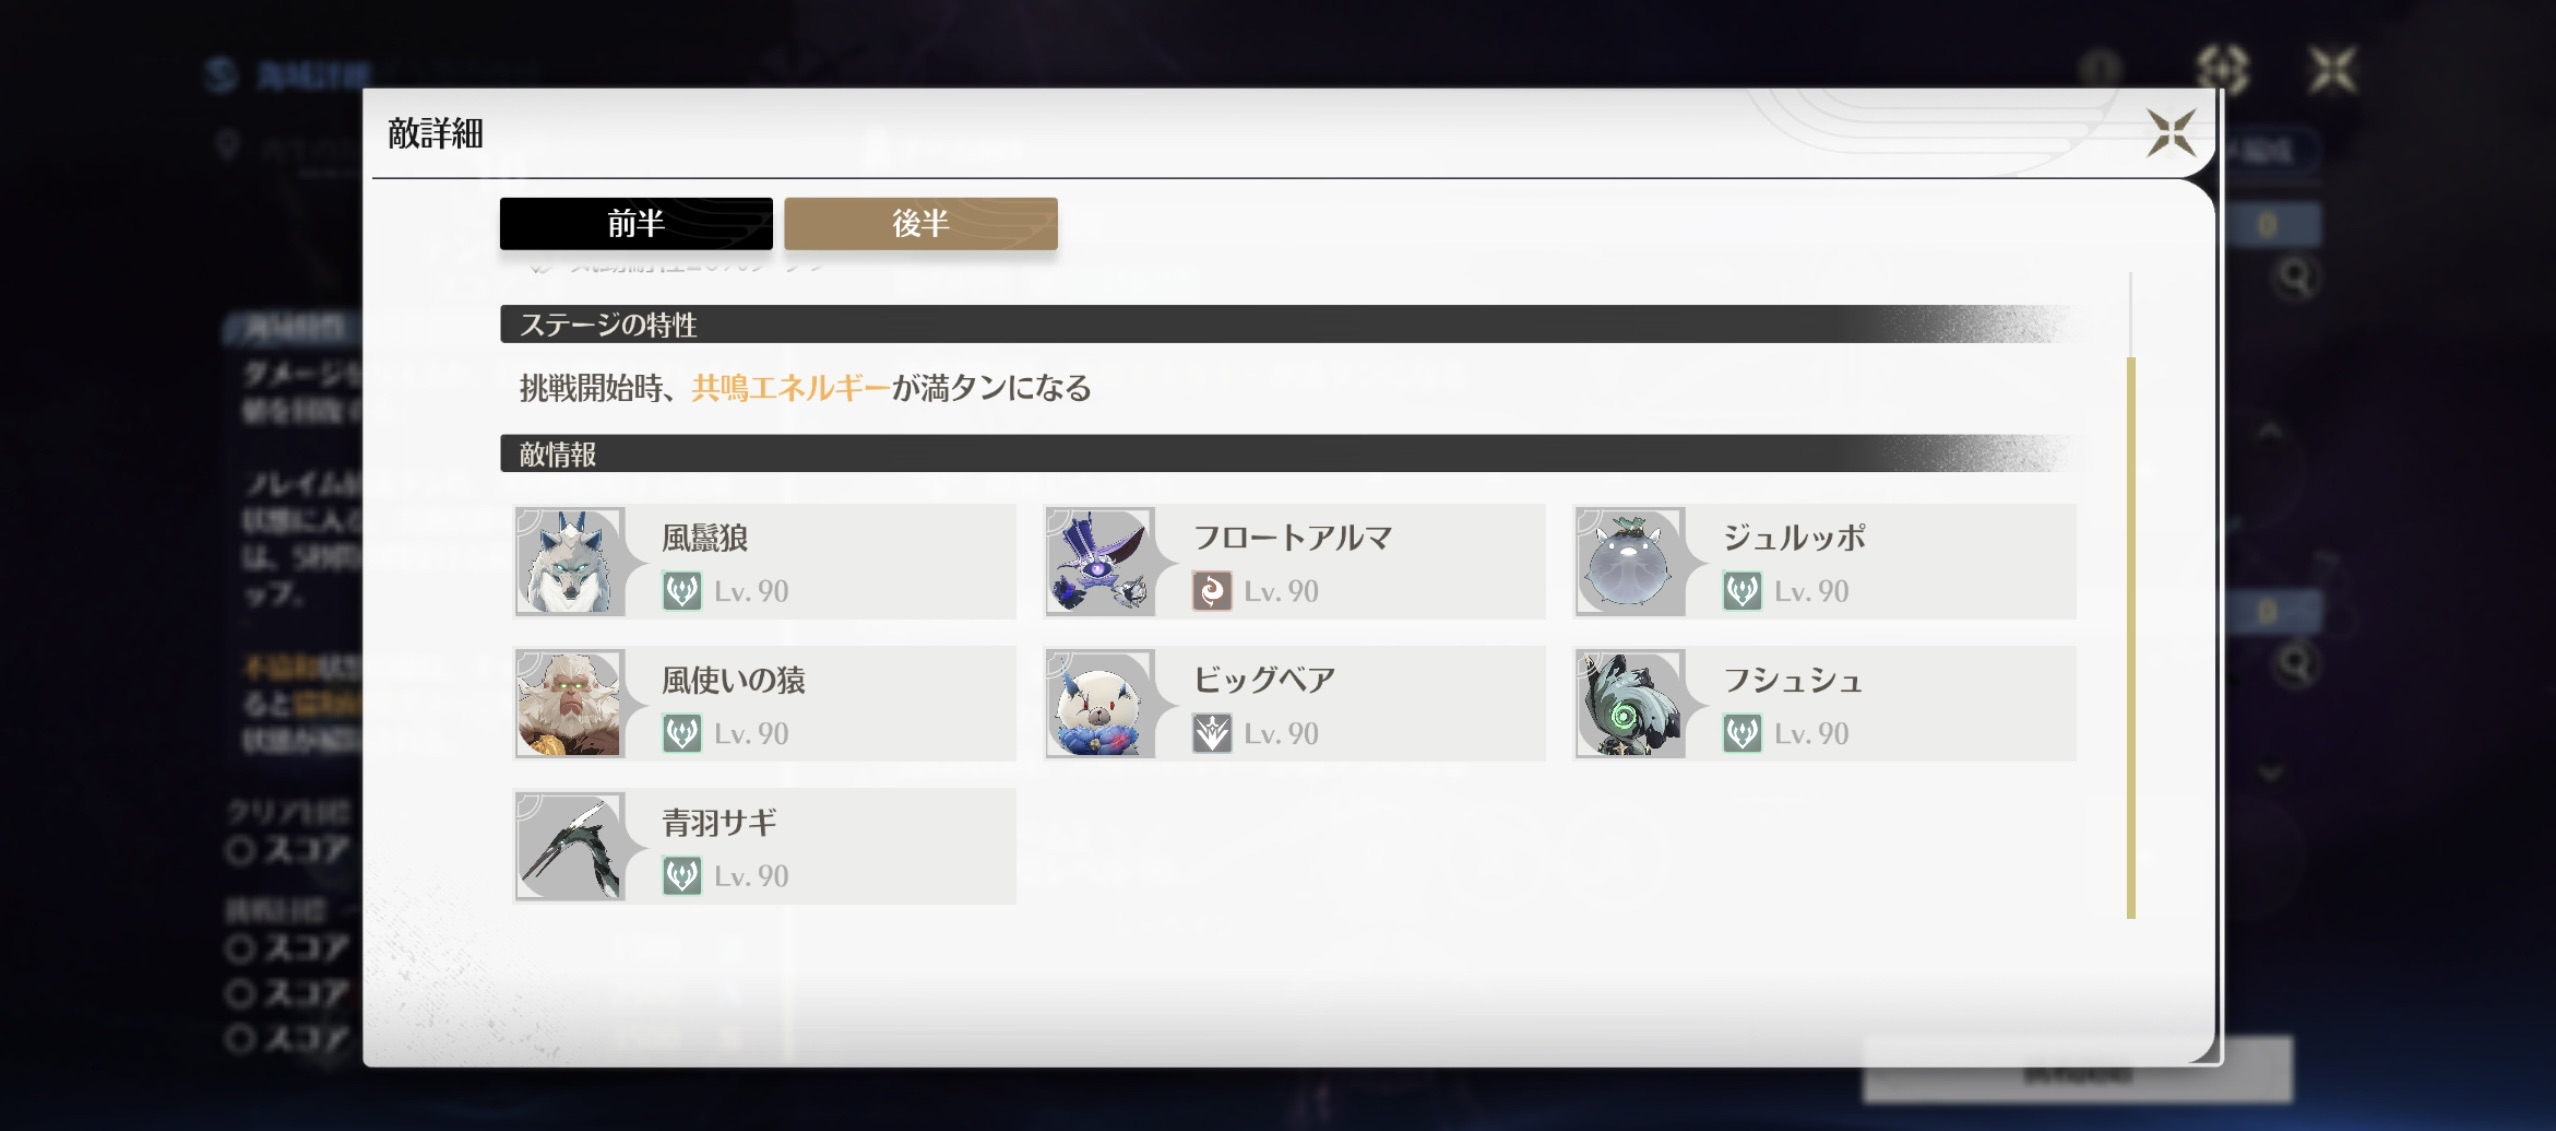Select the ビッグベア enemy name entry

click(1264, 680)
